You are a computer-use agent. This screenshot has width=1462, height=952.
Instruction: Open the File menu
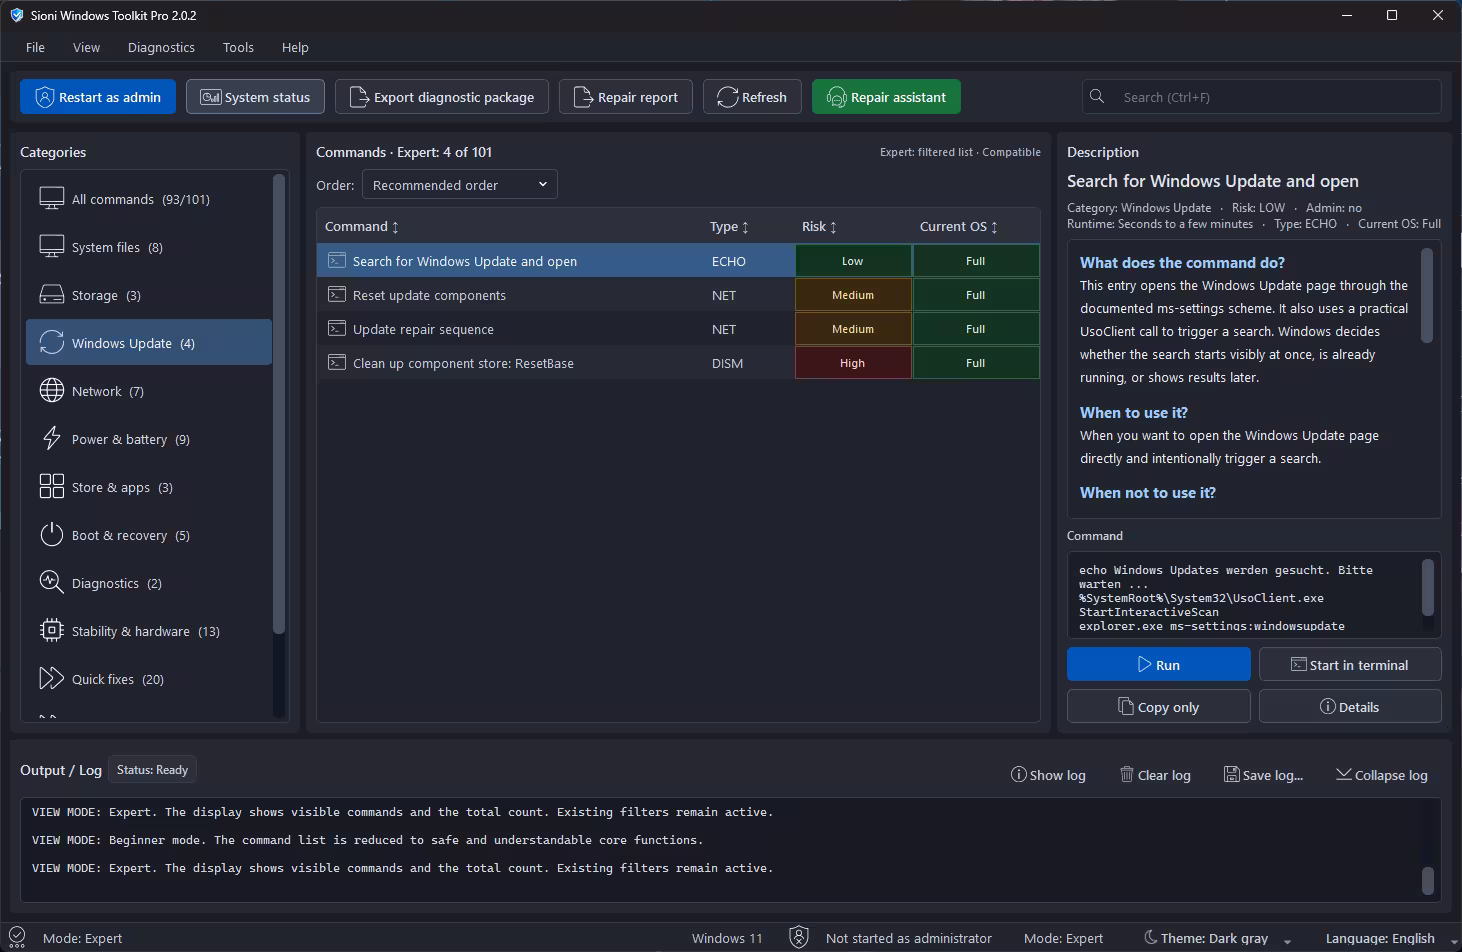35,47
